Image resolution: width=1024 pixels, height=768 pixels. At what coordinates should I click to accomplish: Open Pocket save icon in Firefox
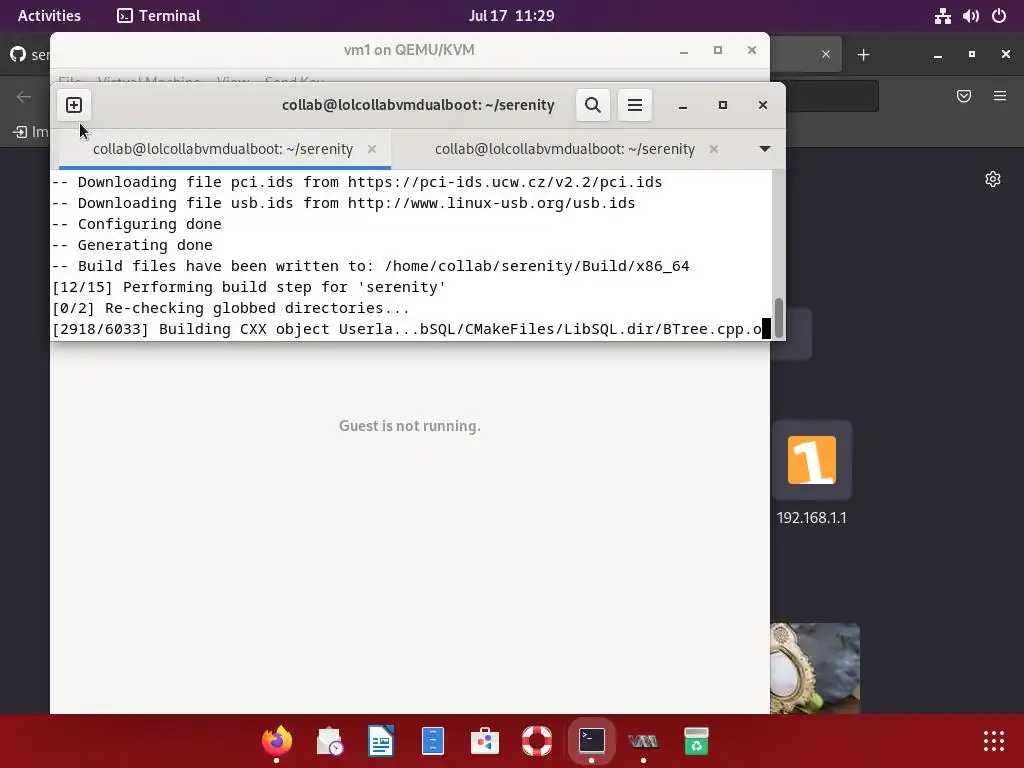964,96
